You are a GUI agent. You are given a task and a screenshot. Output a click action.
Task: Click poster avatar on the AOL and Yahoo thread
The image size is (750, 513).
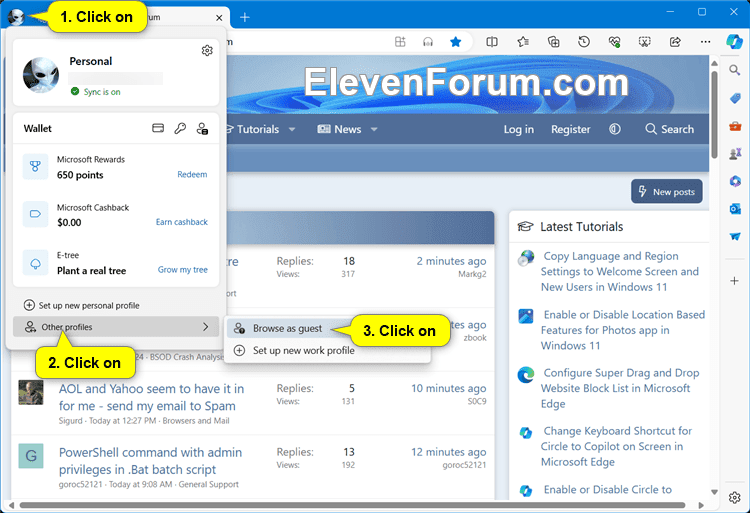click(x=31, y=393)
